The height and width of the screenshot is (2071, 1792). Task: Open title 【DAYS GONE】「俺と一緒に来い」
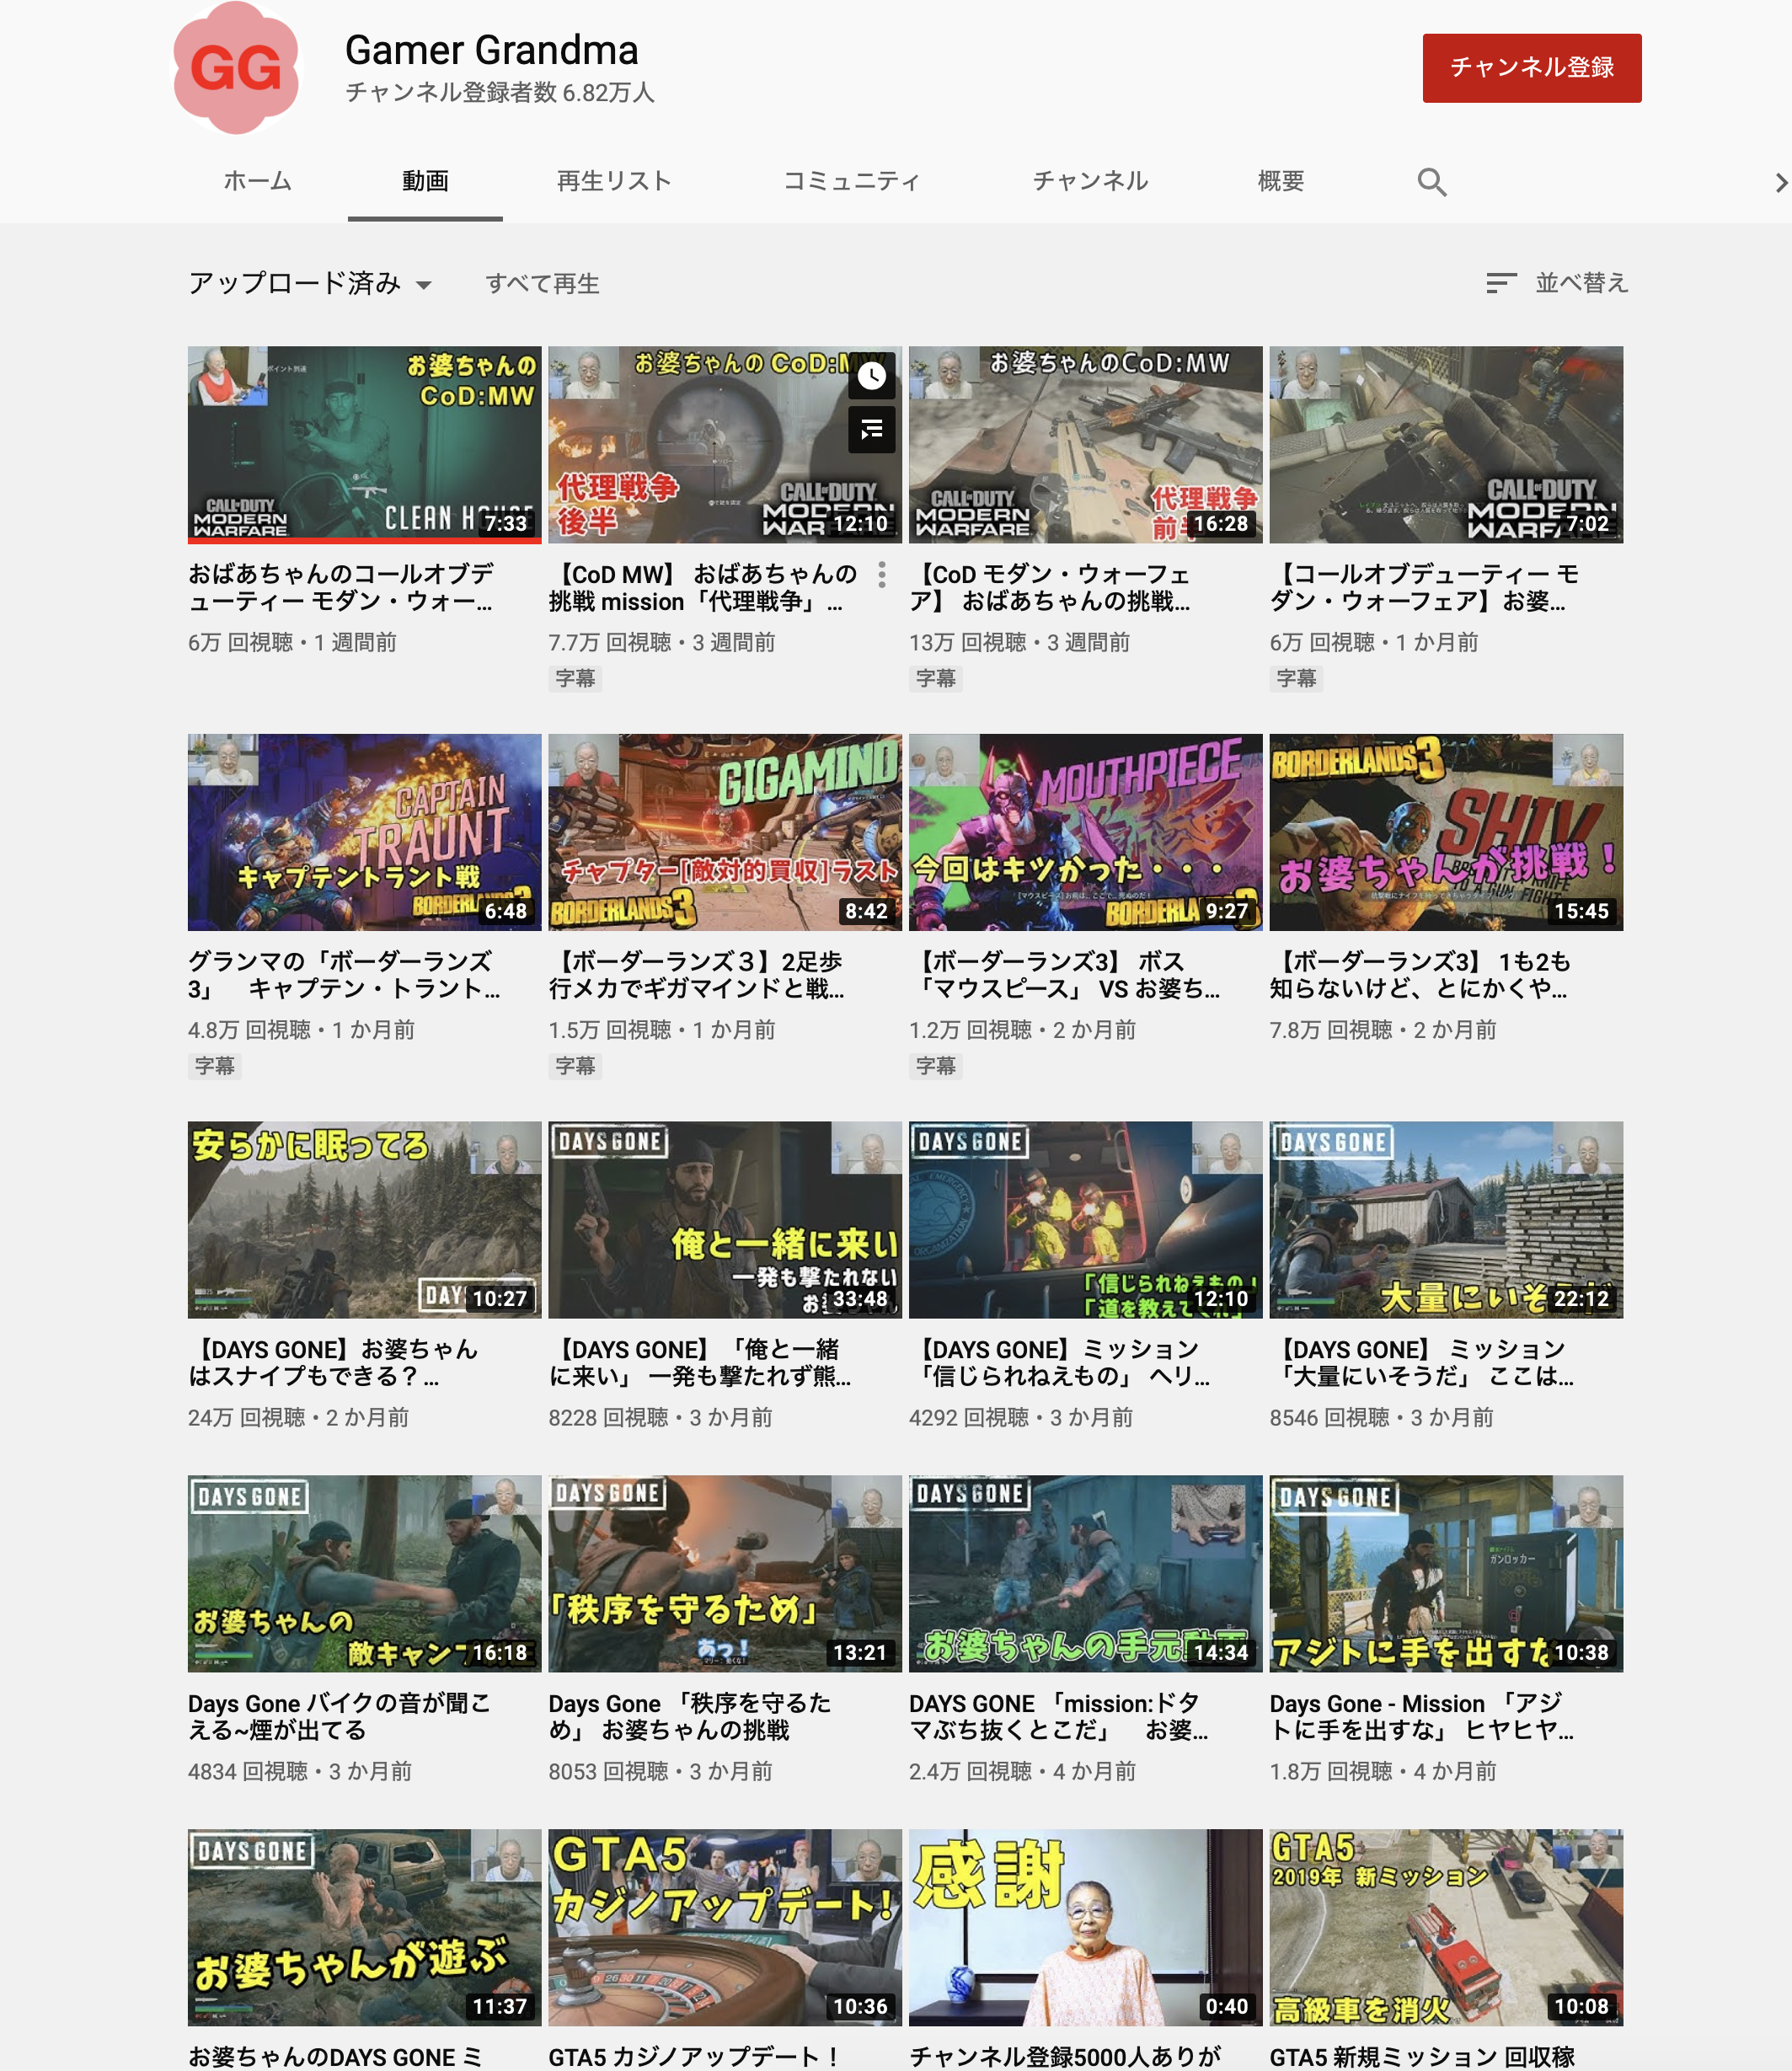click(700, 1363)
